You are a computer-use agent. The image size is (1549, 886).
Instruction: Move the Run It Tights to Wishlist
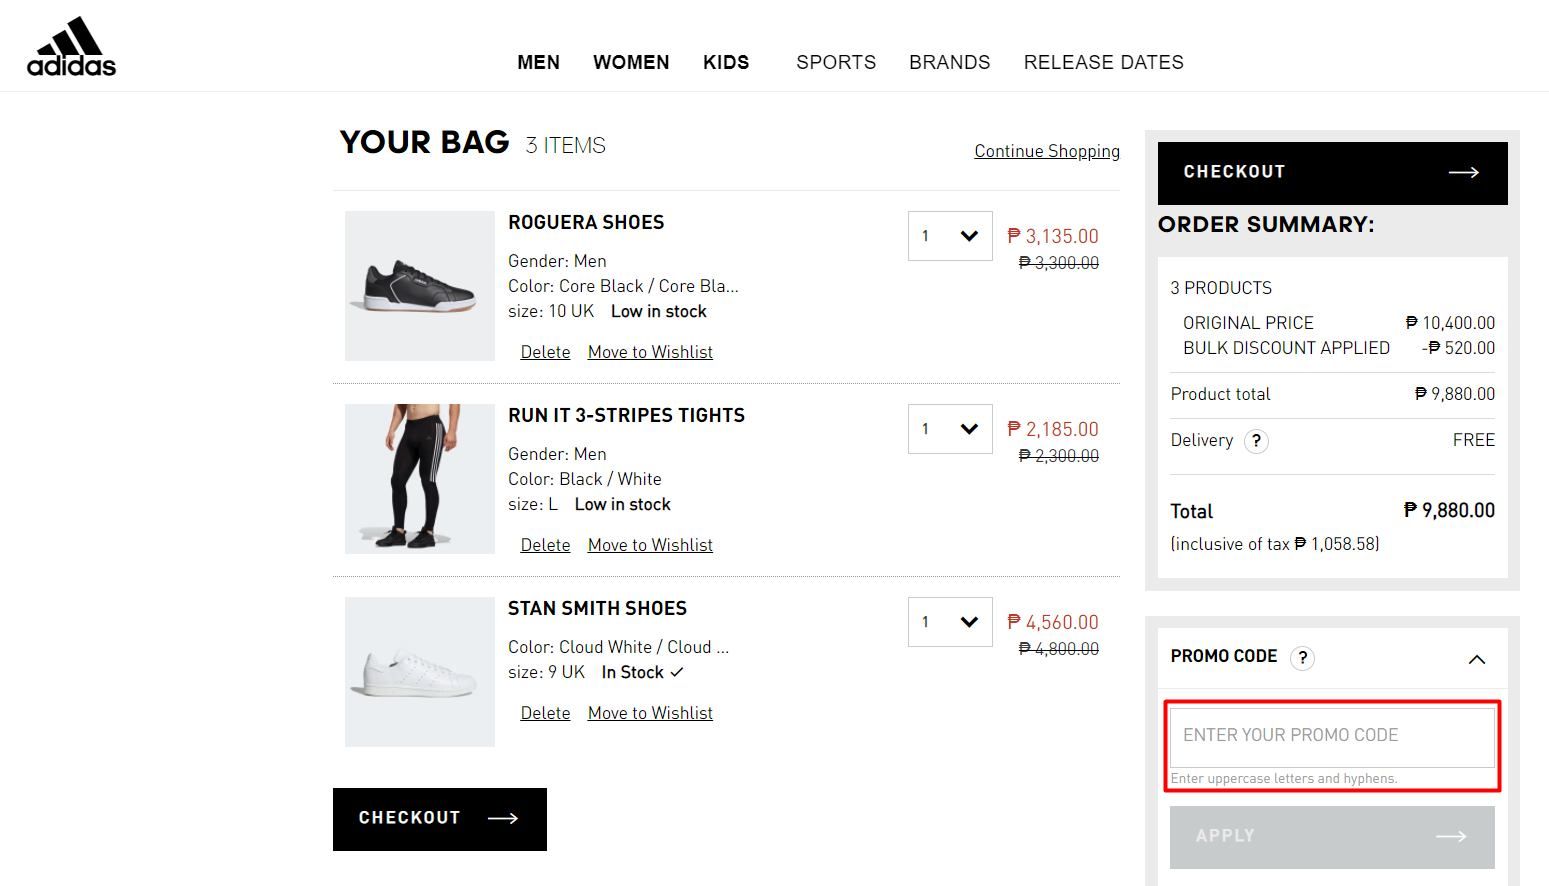pos(650,544)
